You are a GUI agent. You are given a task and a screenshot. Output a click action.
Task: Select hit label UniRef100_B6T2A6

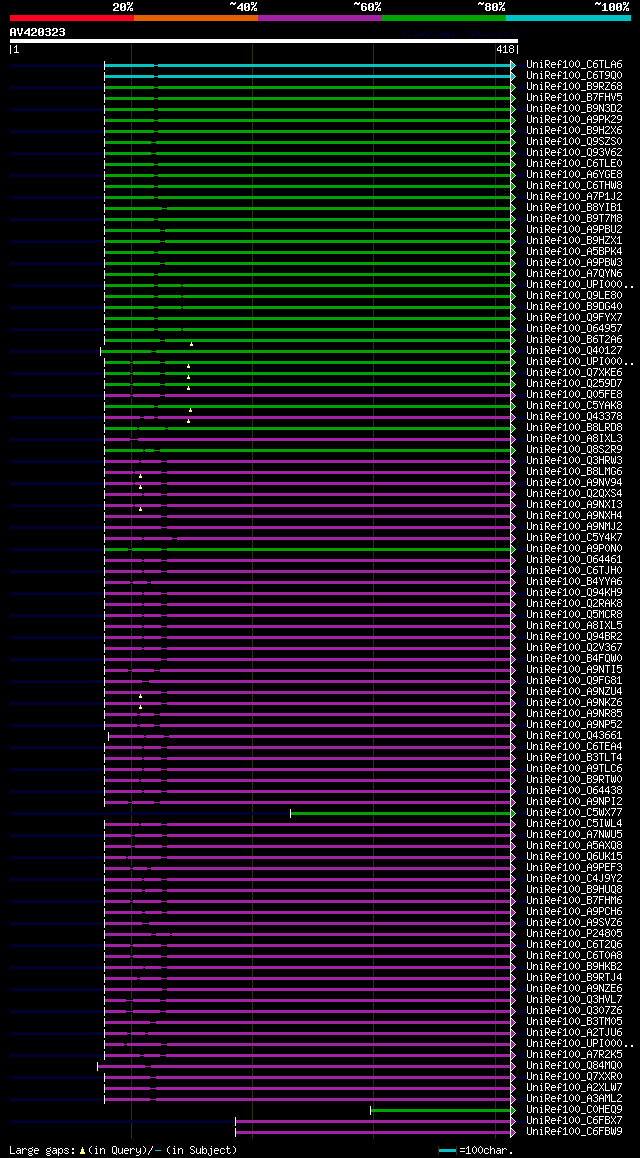click(574, 340)
